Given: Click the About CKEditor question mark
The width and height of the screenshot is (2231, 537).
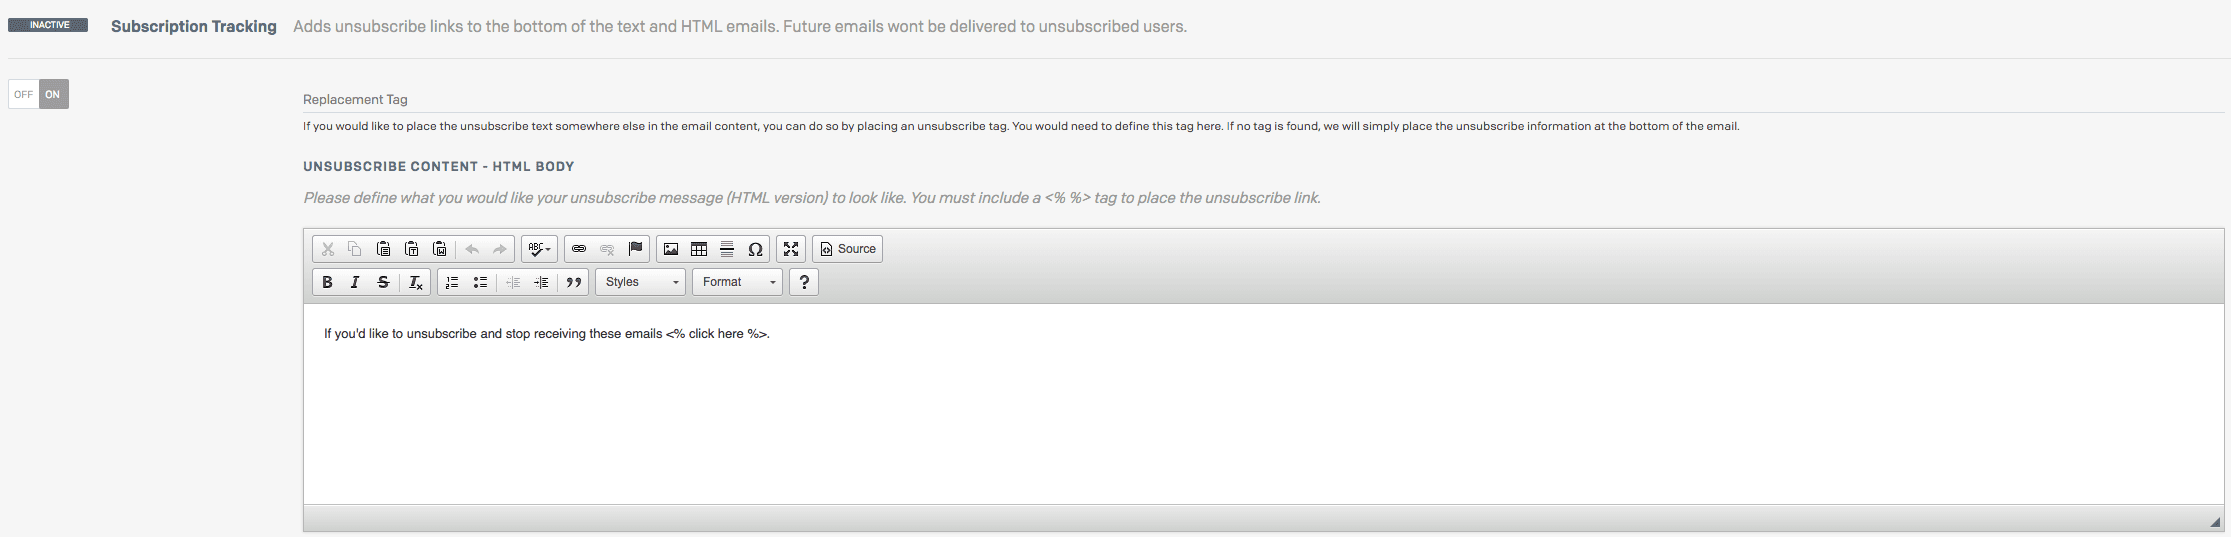Looking at the screenshot, I should click(x=804, y=282).
